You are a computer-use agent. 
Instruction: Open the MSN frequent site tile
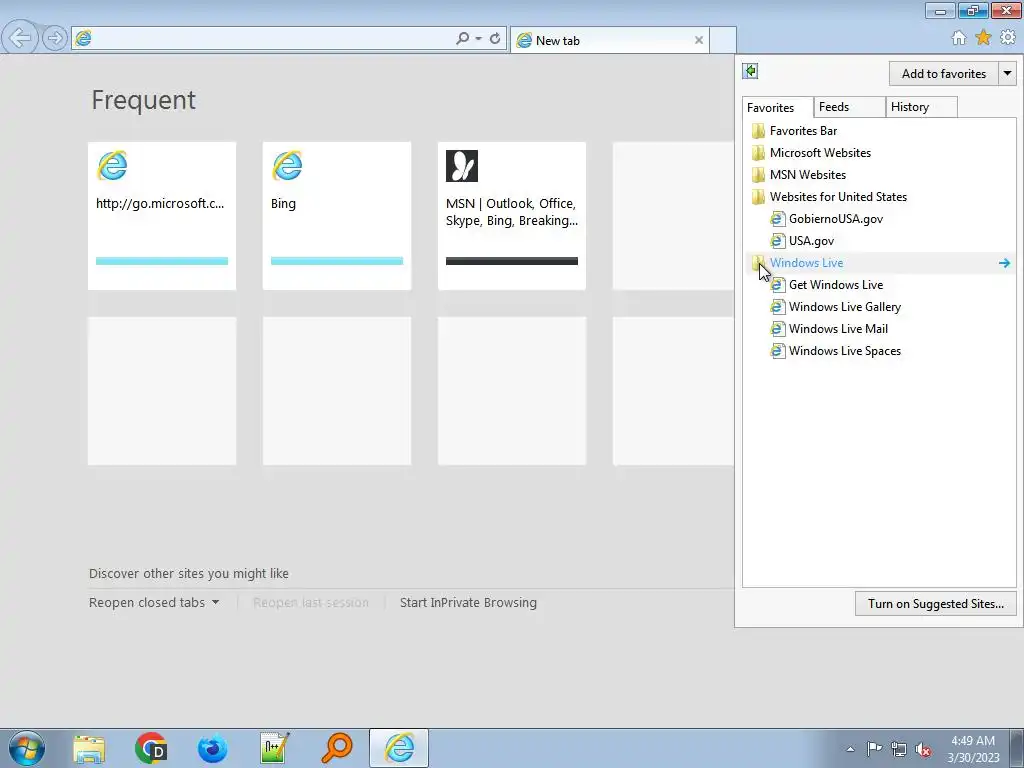tap(512, 216)
